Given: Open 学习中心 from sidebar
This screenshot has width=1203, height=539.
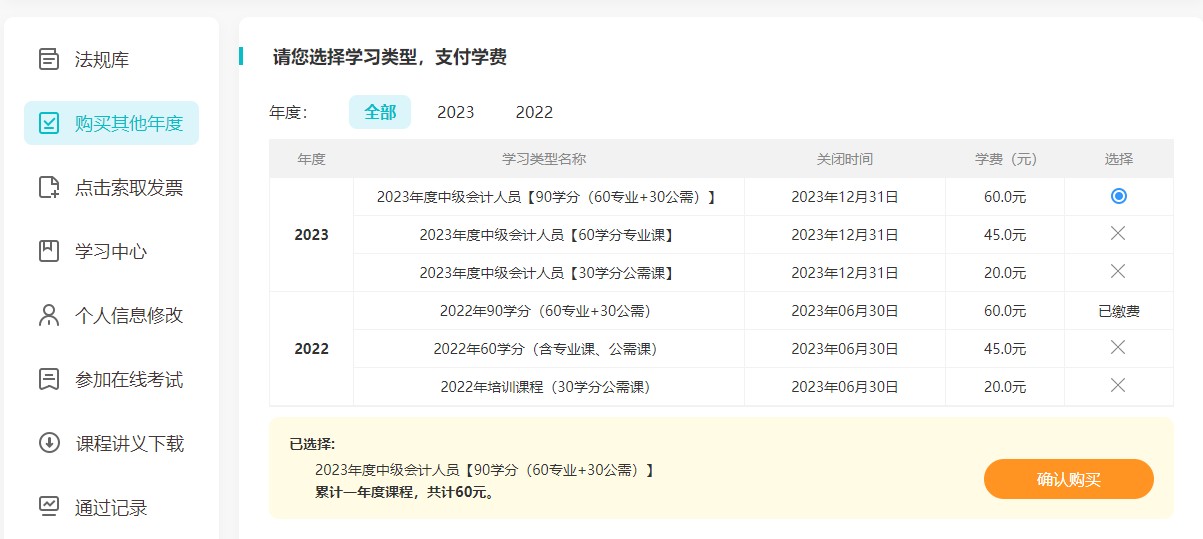Looking at the screenshot, I should tap(111, 251).
